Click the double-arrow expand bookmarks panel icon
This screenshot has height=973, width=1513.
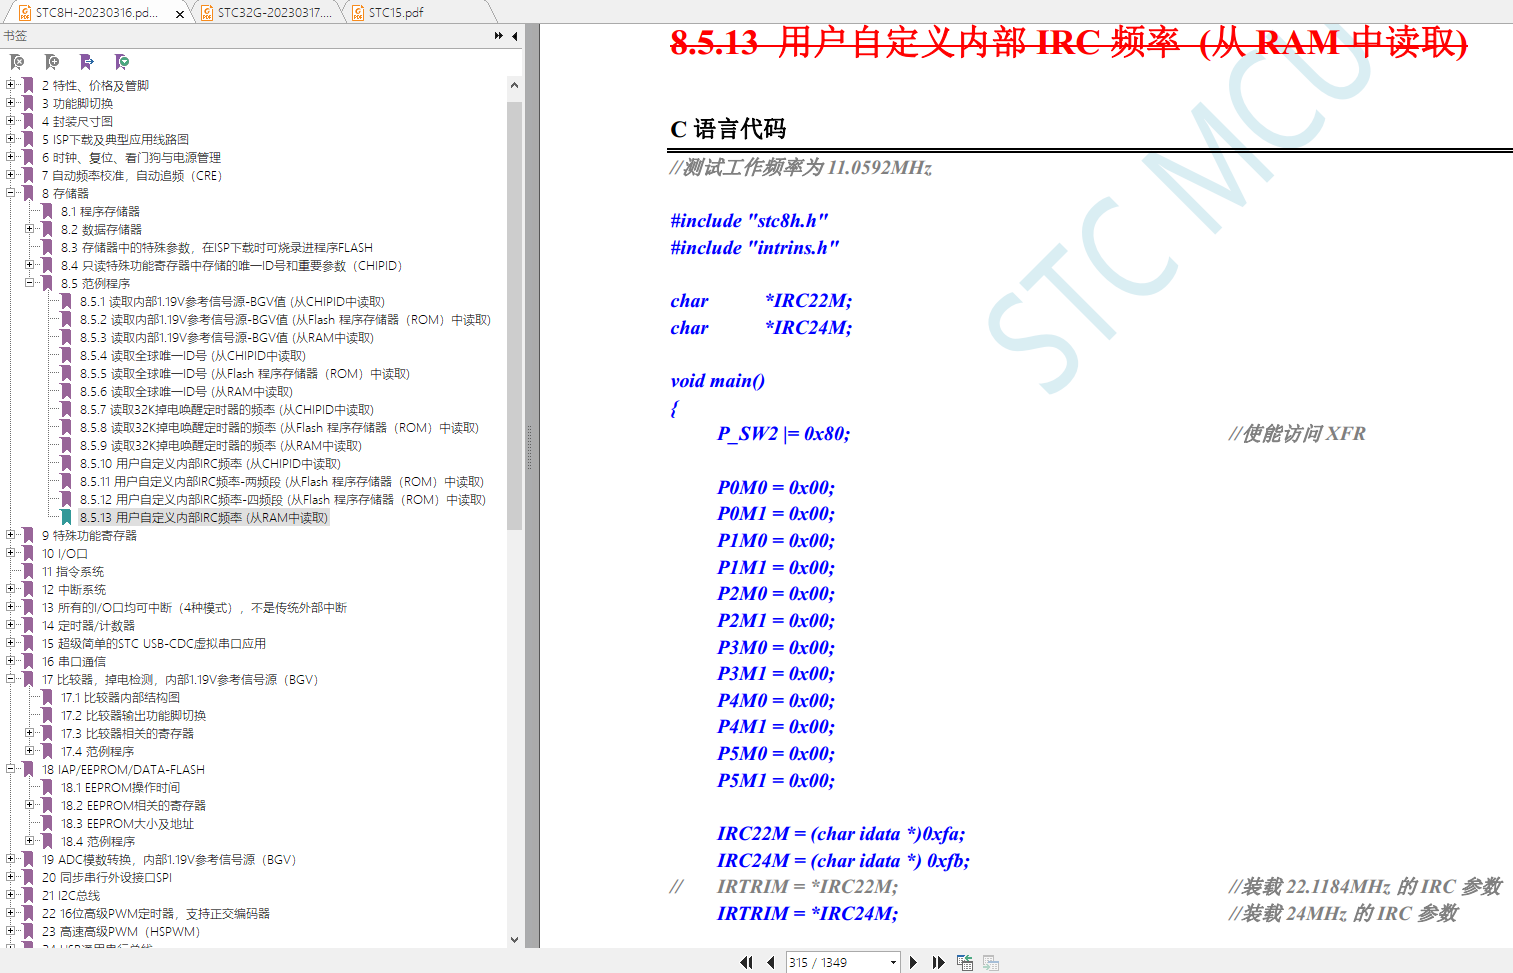pos(499,36)
